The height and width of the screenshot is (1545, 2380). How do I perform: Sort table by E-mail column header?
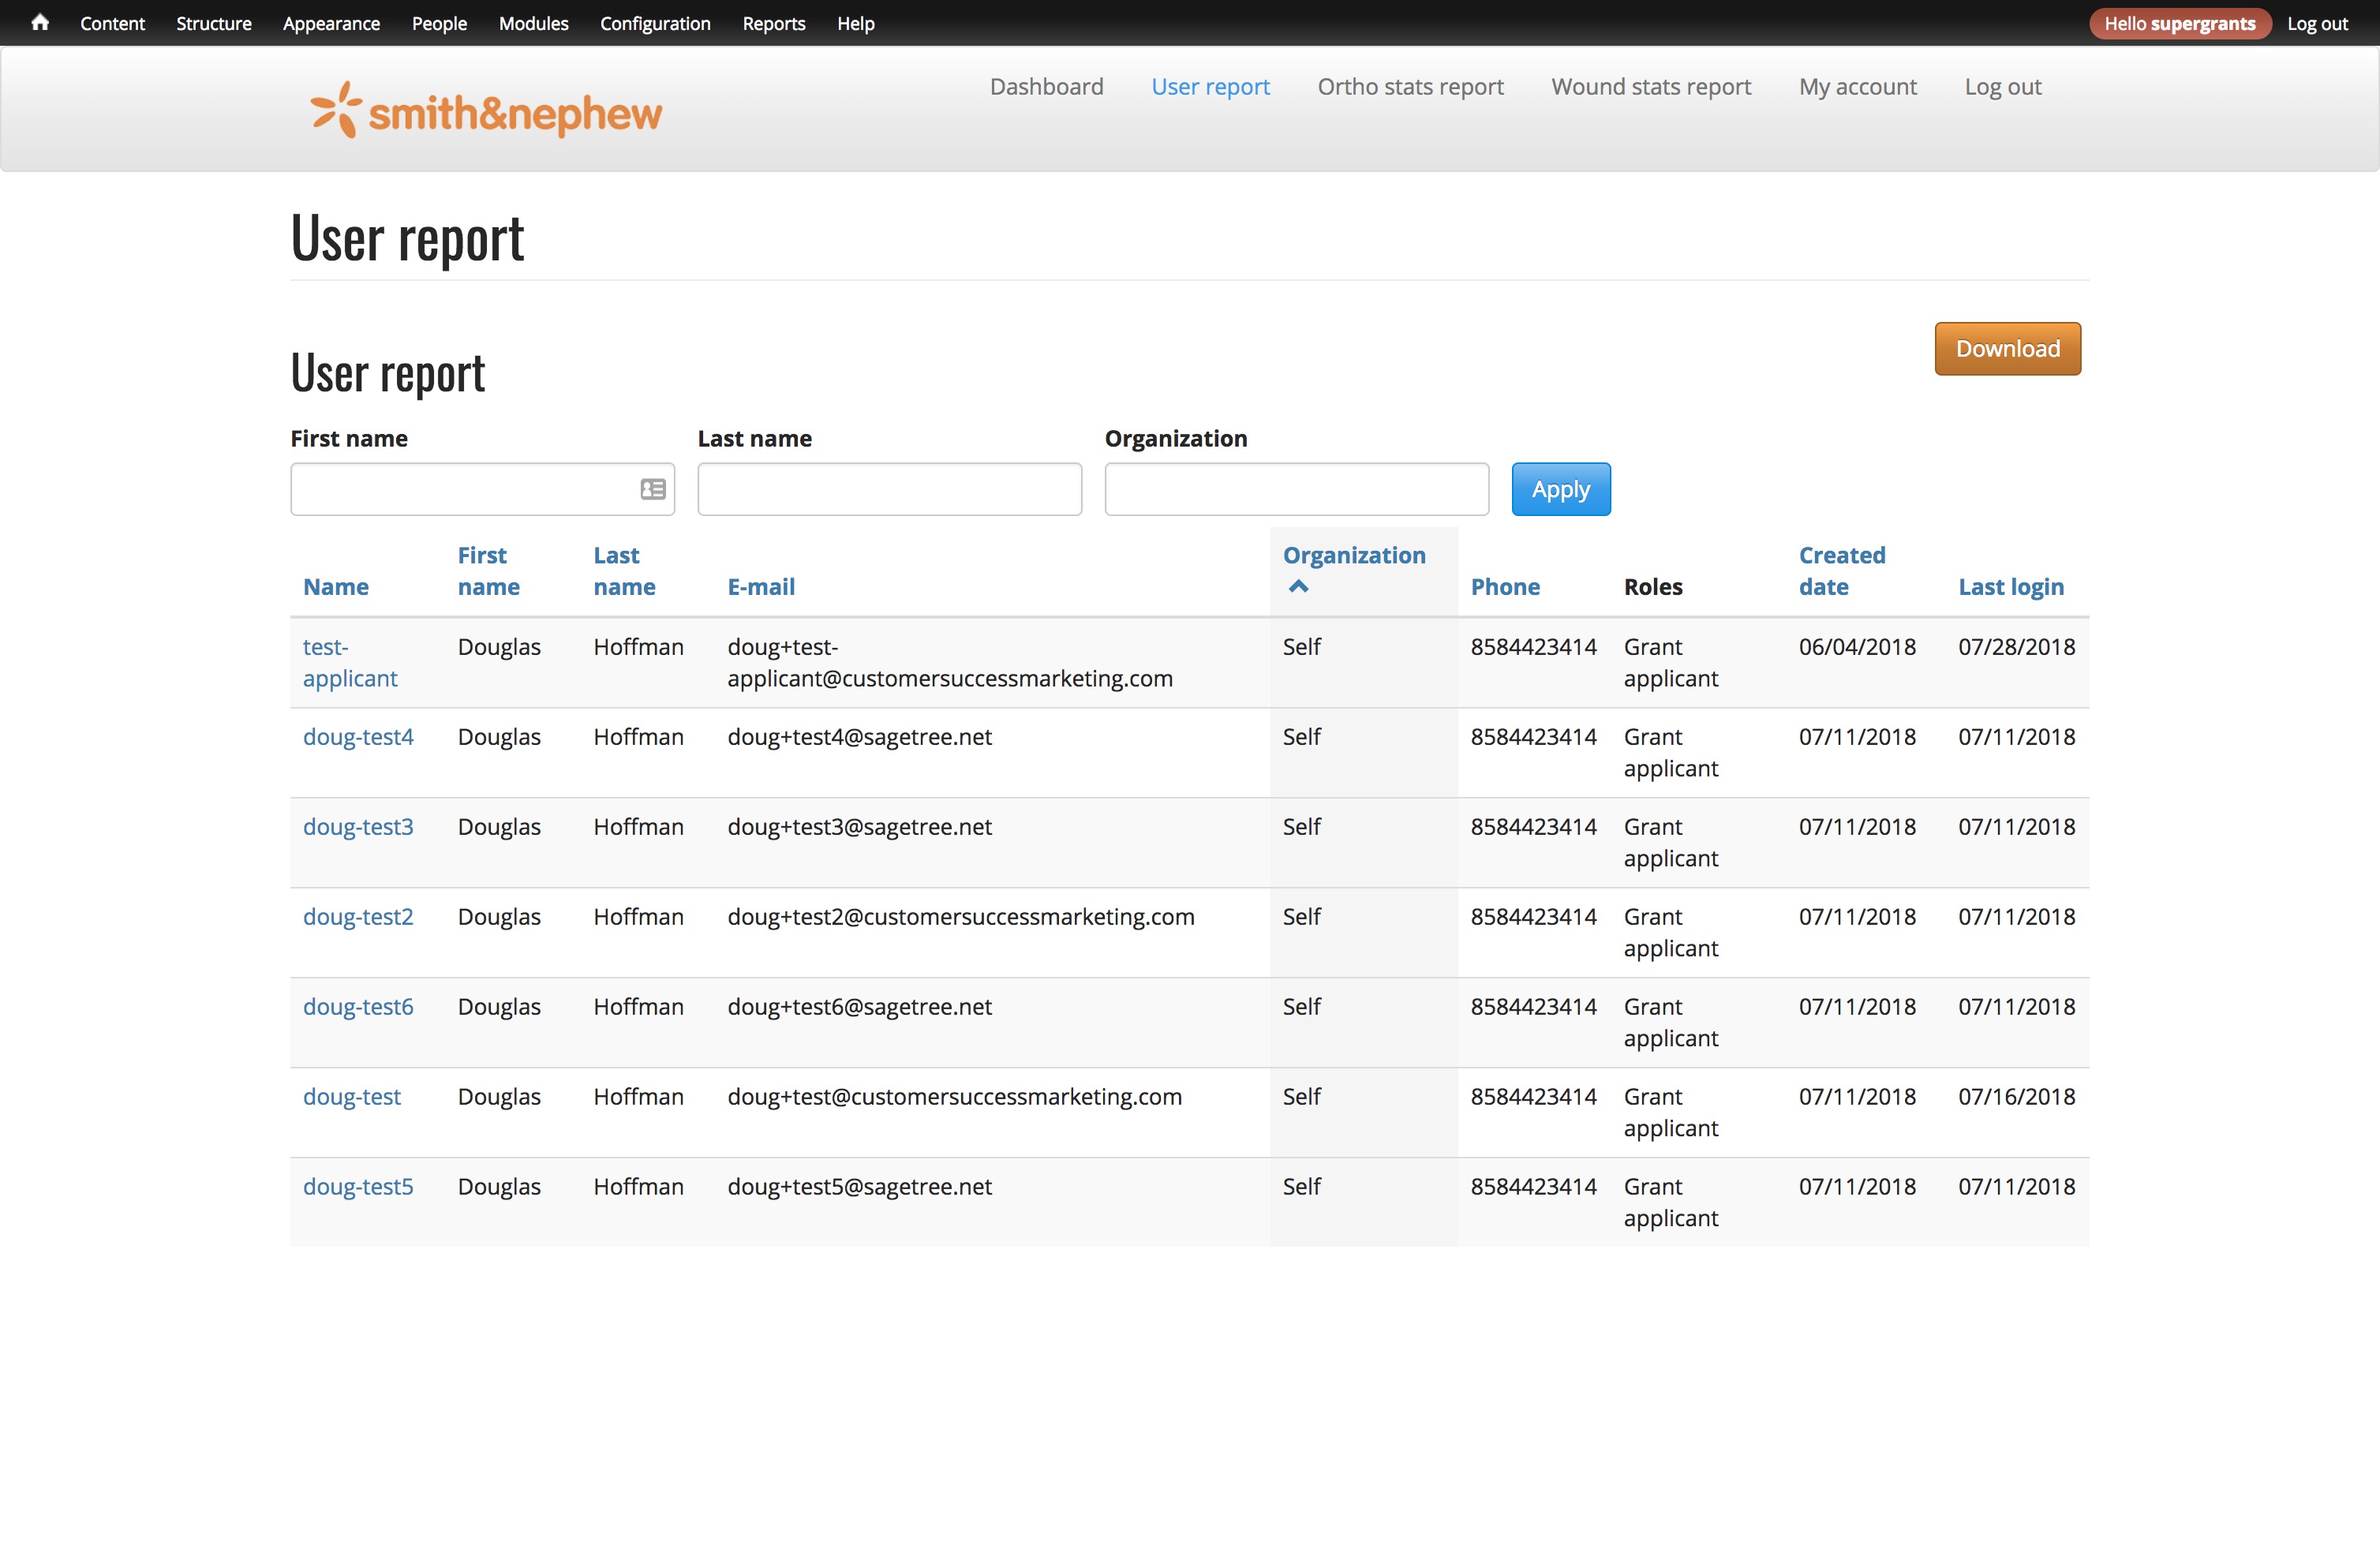coord(761,587)
